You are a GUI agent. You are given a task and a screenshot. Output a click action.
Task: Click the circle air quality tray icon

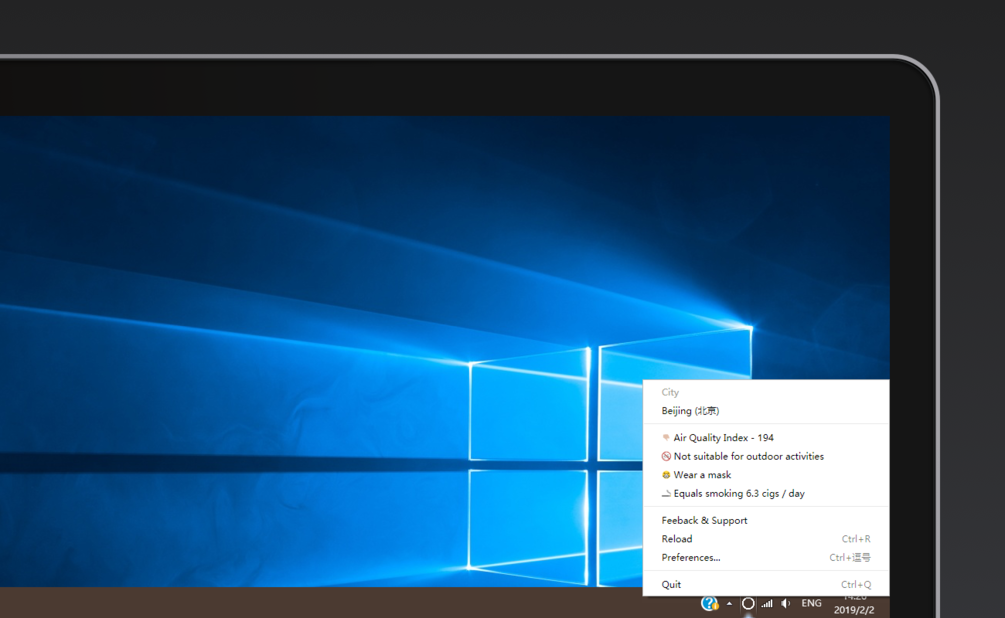pyautogui.click(x=748, y=603)
